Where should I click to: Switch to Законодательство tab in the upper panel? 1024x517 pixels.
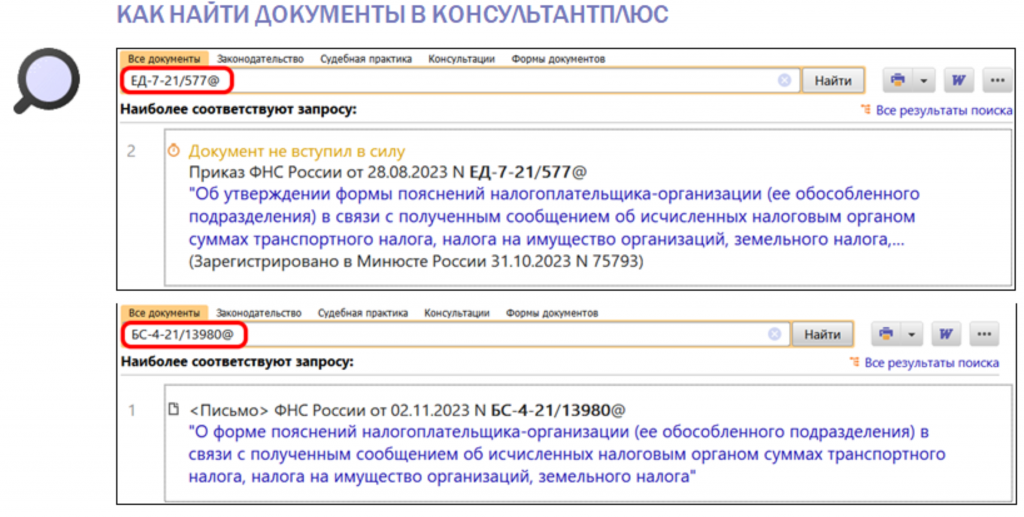point(260,59)
